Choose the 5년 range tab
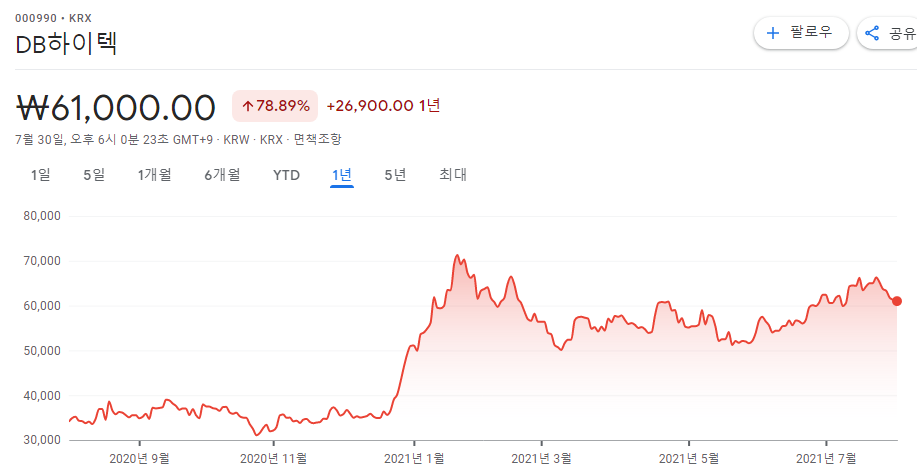The width and height of the screenshot is (917, 472). point(395,175)
